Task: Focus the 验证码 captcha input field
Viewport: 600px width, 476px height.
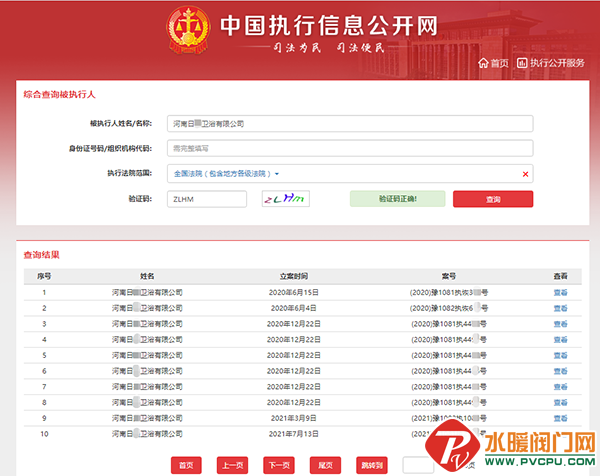Action: pos(207,199)
